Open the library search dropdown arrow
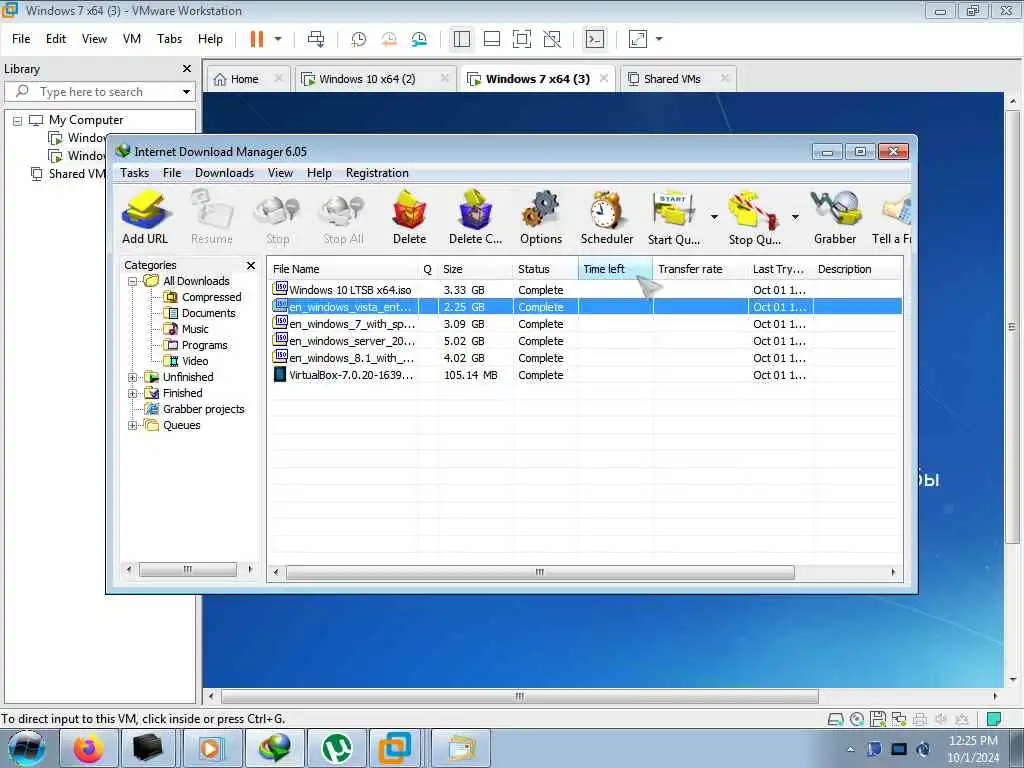The image size is (1024, 768). point(186,91)
